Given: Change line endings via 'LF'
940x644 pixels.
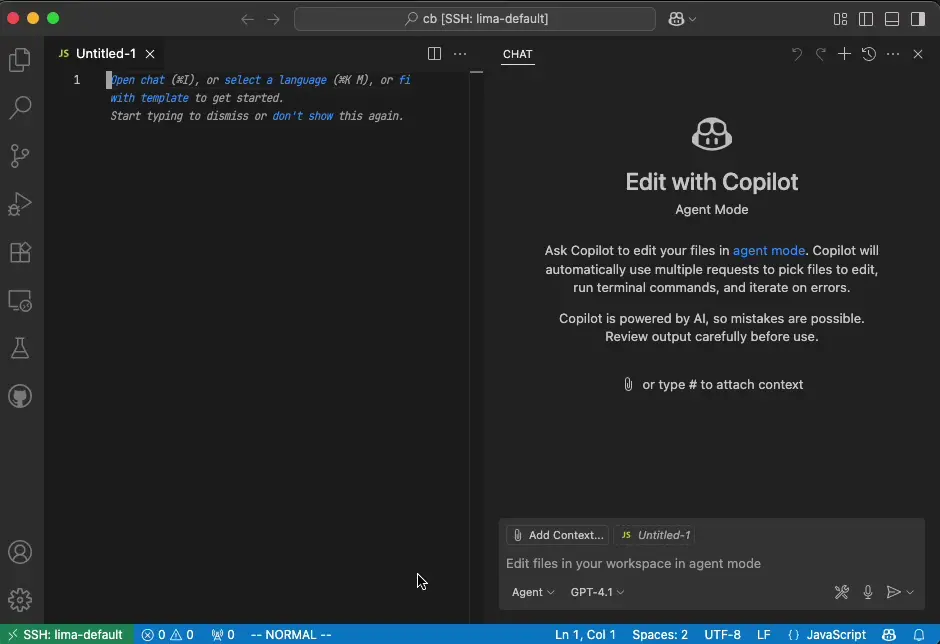Looking at the screenshot, I should click(x=764, y=634).
